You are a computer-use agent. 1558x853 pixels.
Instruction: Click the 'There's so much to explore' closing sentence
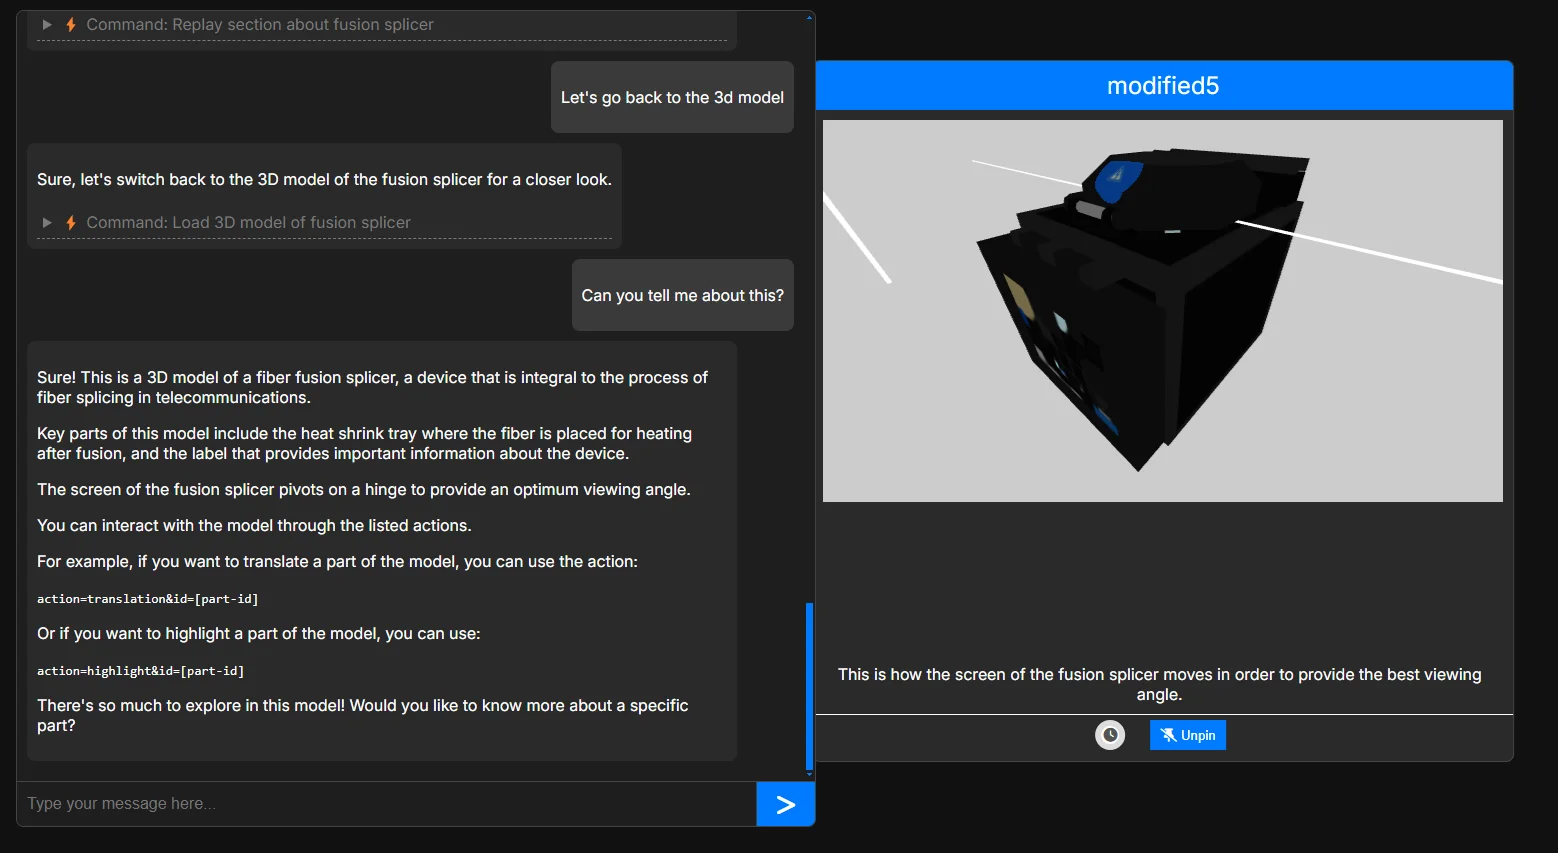pyautogui.click(x=363, y=715)
